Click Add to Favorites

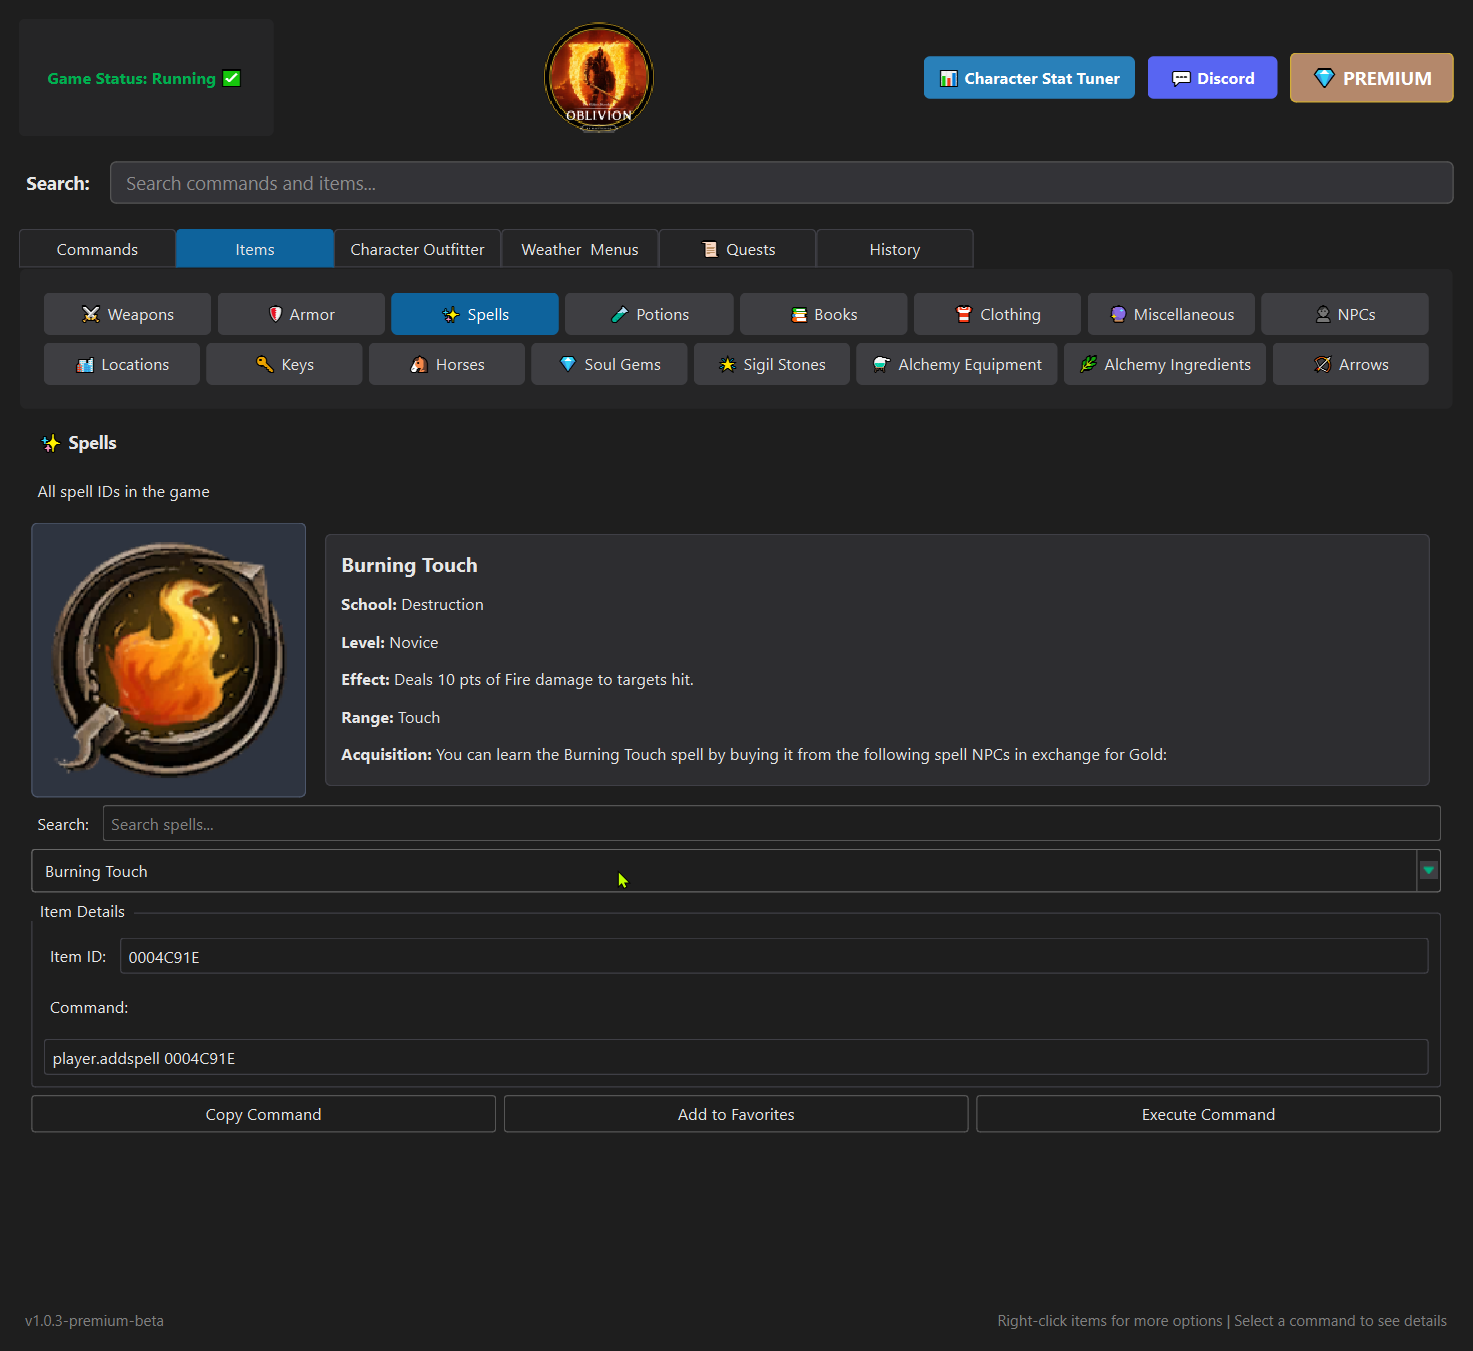coord(736,1114)
